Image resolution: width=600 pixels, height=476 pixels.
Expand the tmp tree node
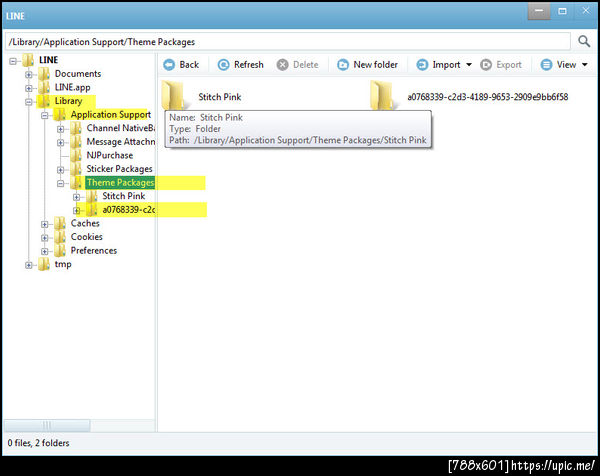tap(29, 265)
